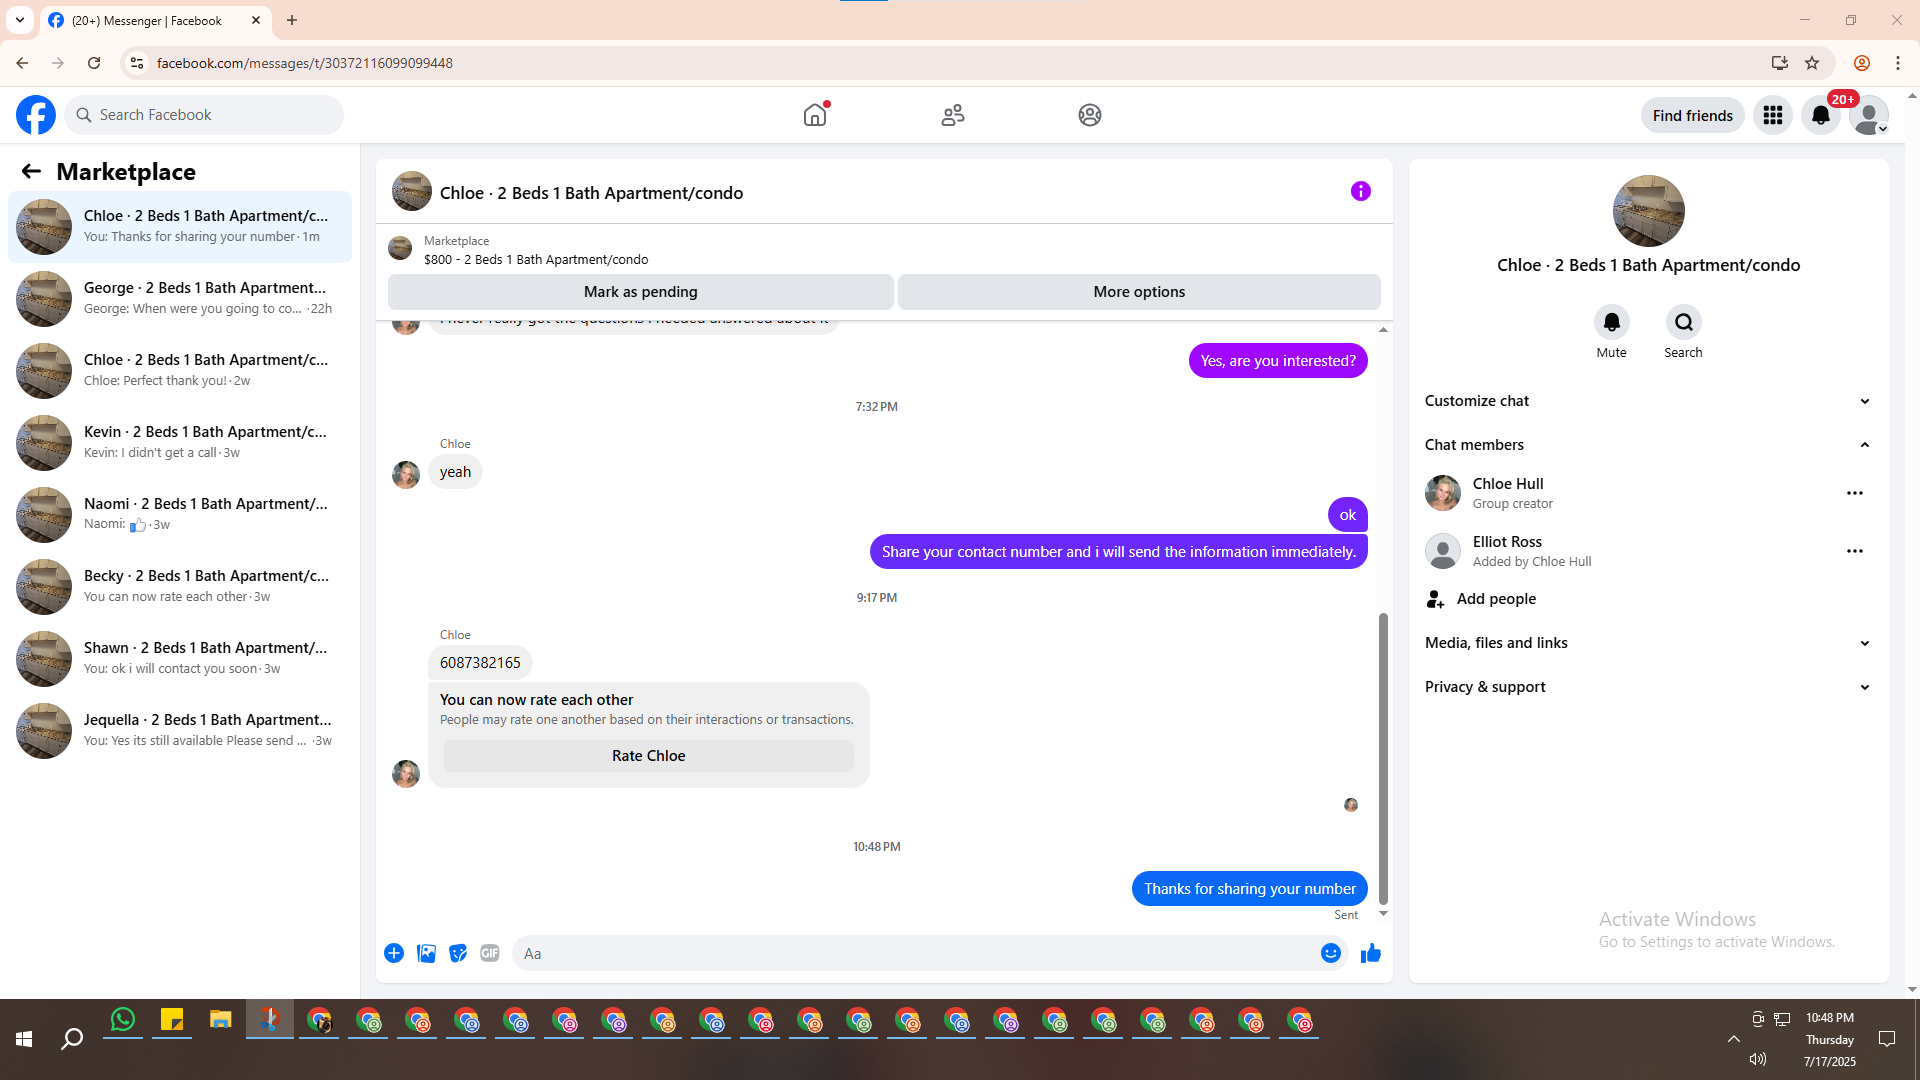Open the Sticky Notes taskbar app
Image resolution: width=1920 pixels, height=1080 pixels.
pyautogui.click(x=172, y=1020)
